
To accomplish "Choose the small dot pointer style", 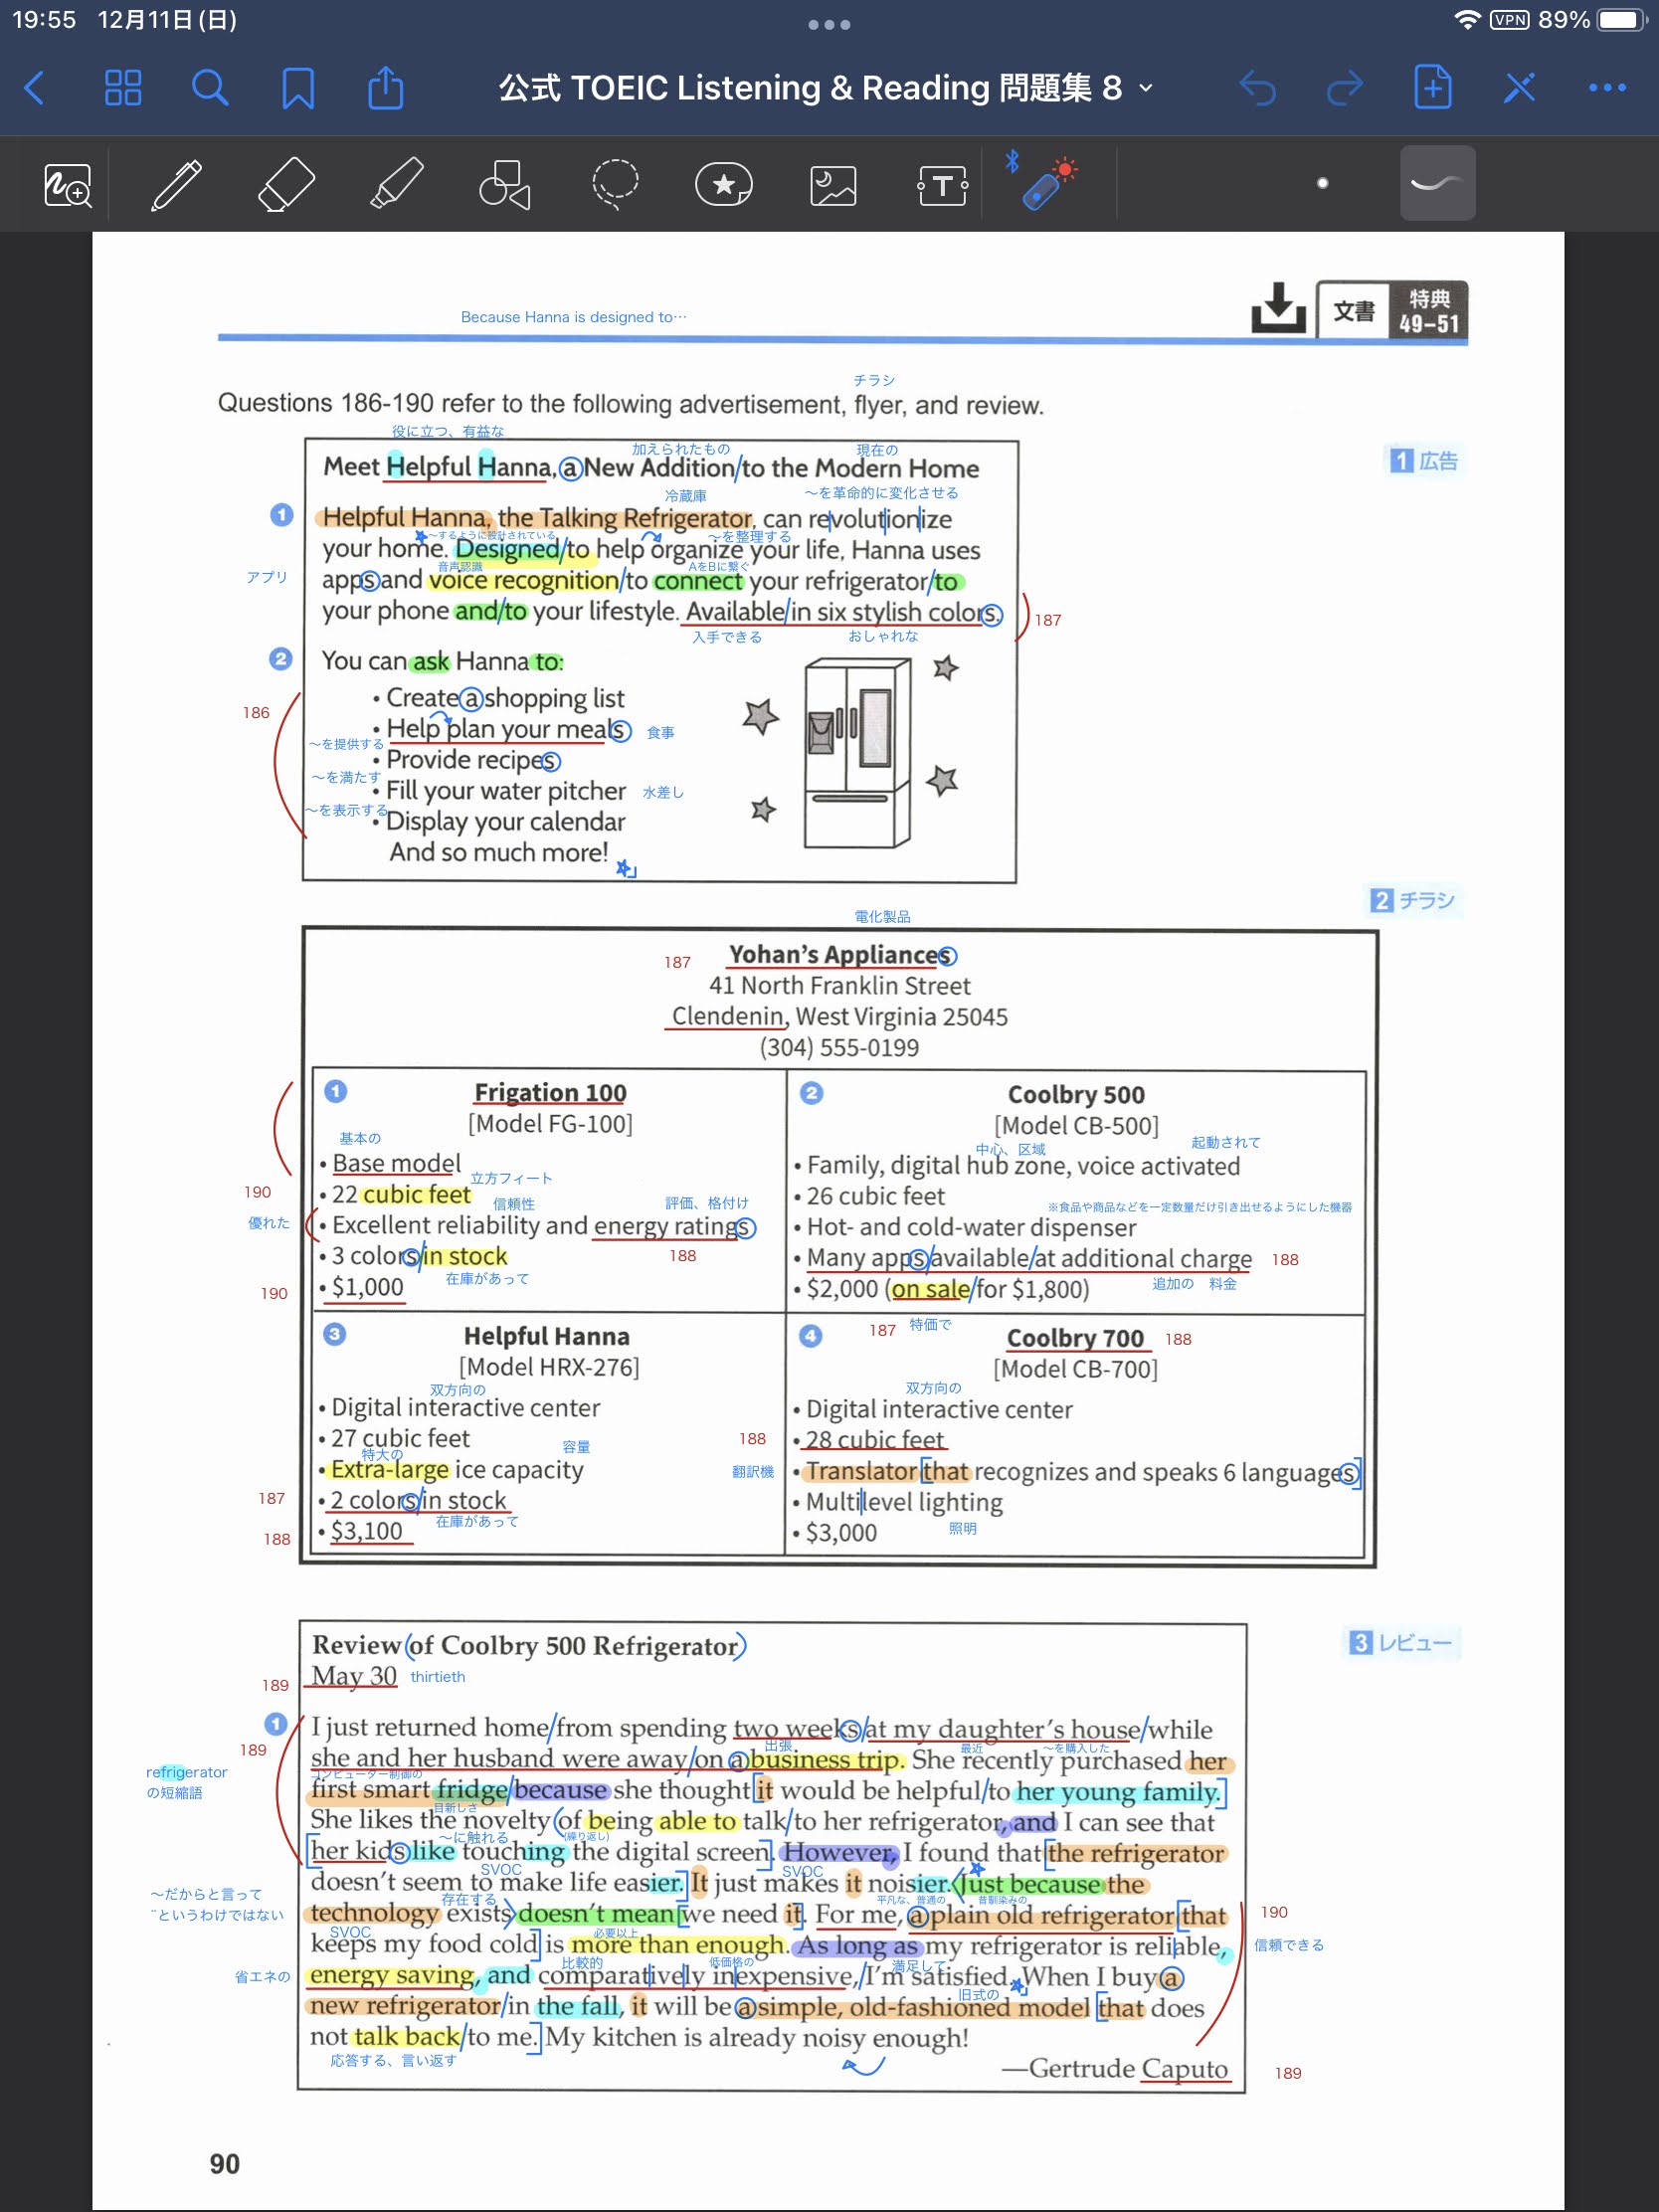I will (1322, 183).
